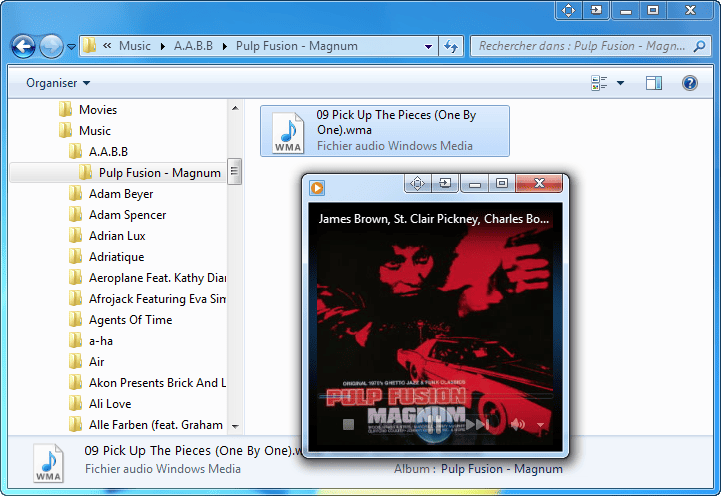Pause the track with the round button
The image size is (721, 496).
click(x=434, y=423)
